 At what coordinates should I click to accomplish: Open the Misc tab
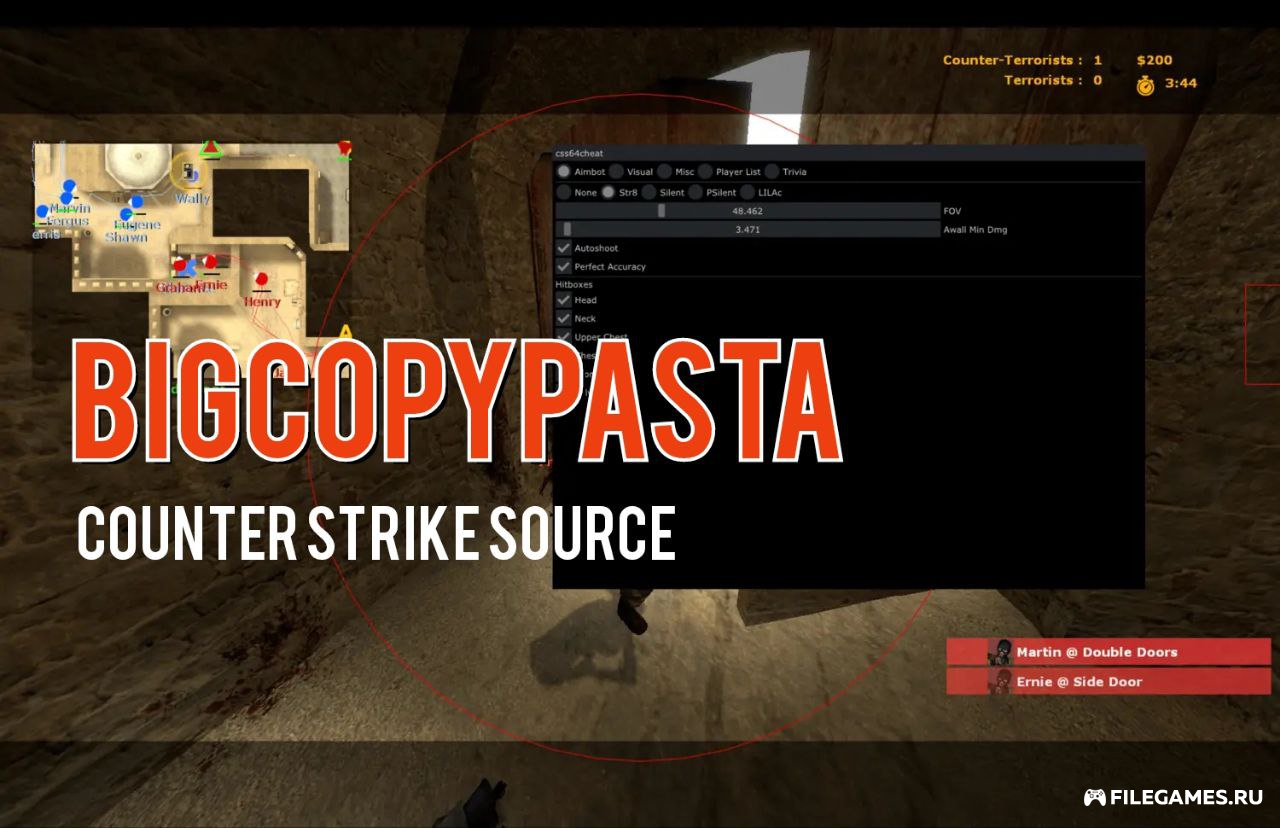click(665, 172)
